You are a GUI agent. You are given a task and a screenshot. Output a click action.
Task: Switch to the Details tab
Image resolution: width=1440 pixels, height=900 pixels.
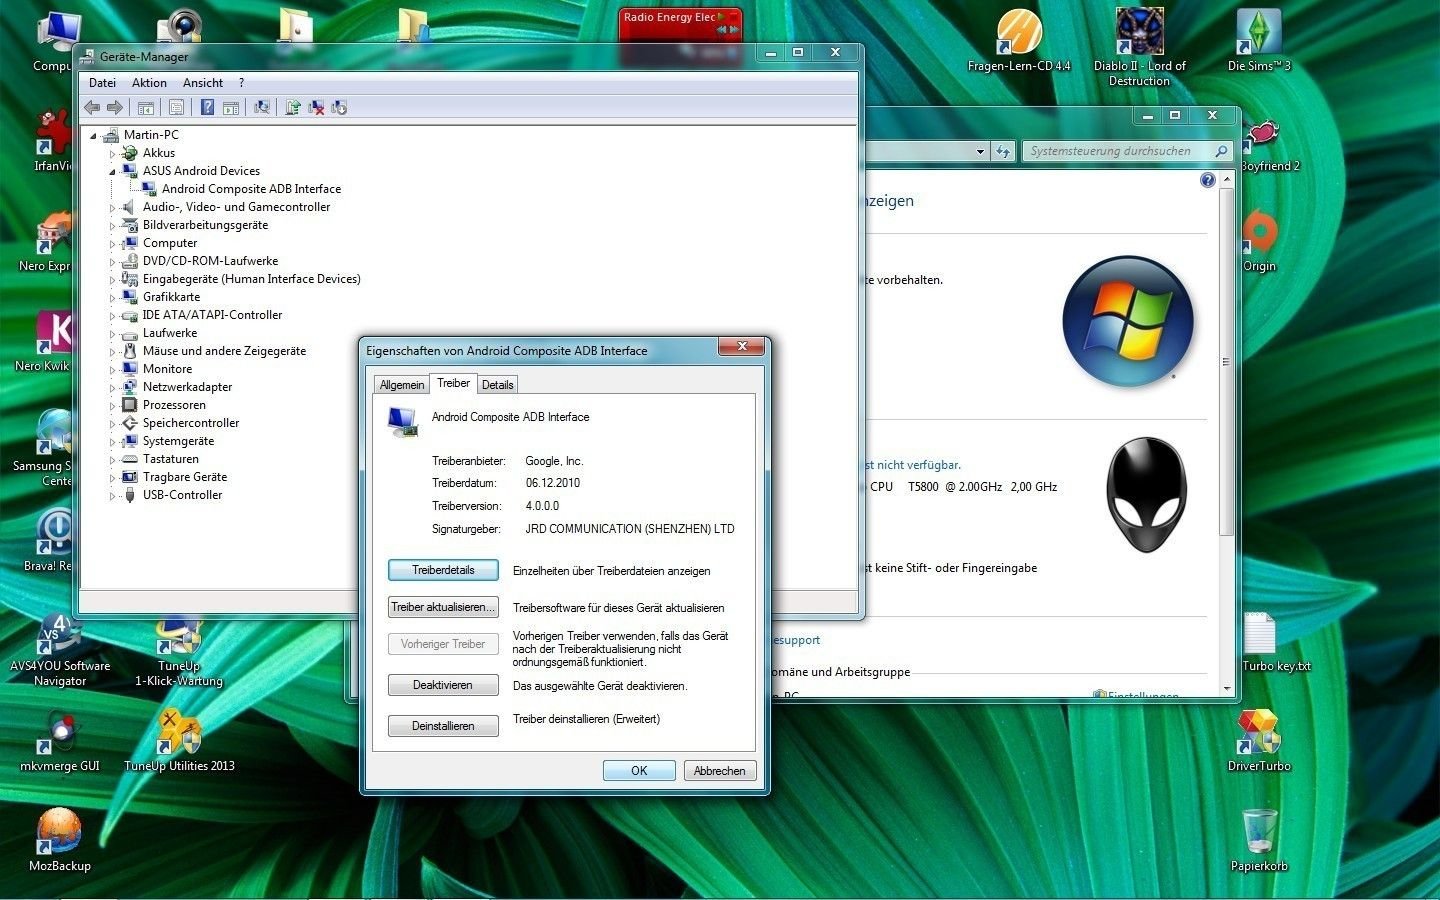point(497,385)
